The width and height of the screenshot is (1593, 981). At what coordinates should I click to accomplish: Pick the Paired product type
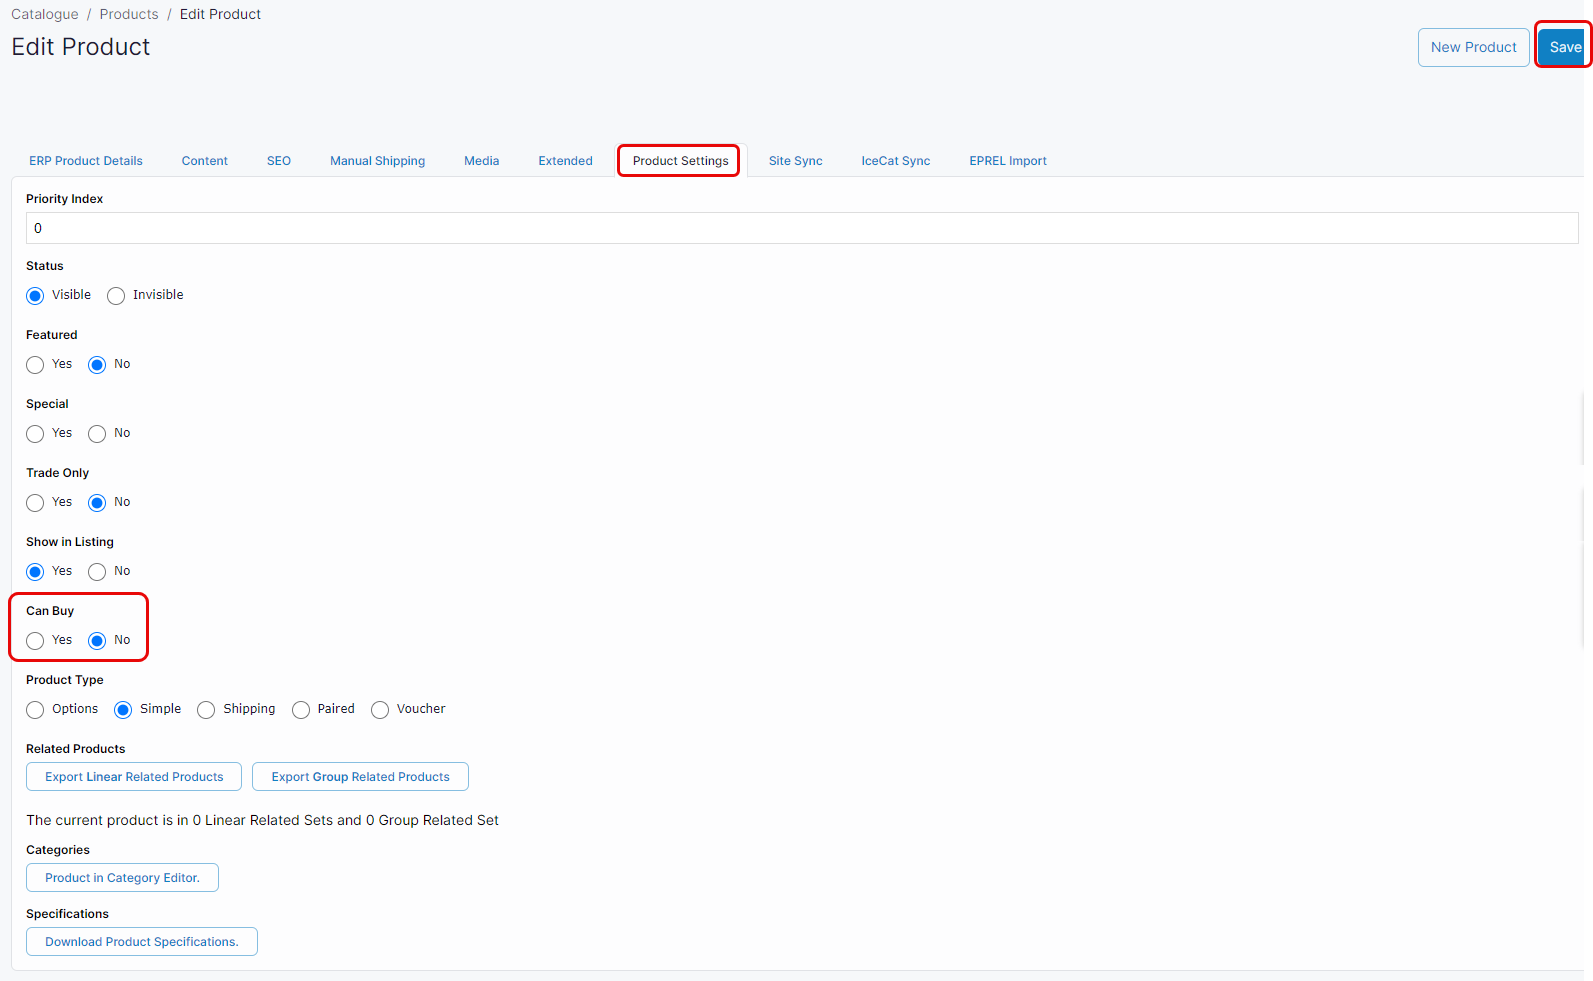301,710
